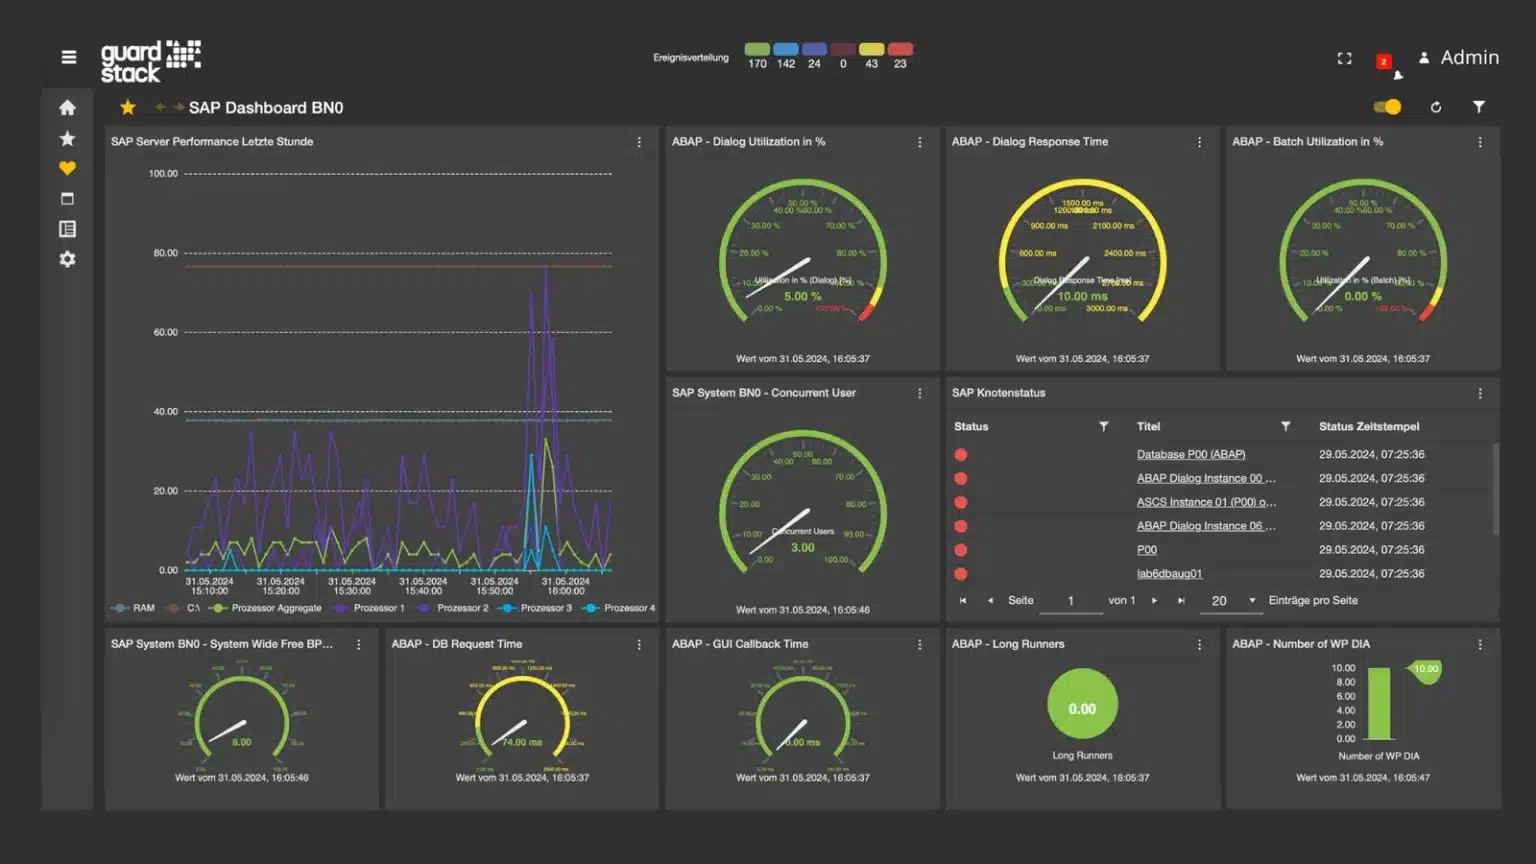Image resolution: width=1536 pixels, height=864 pixels.
Task: Click purple event swatch showing 24
Action: tap(814, 49)
